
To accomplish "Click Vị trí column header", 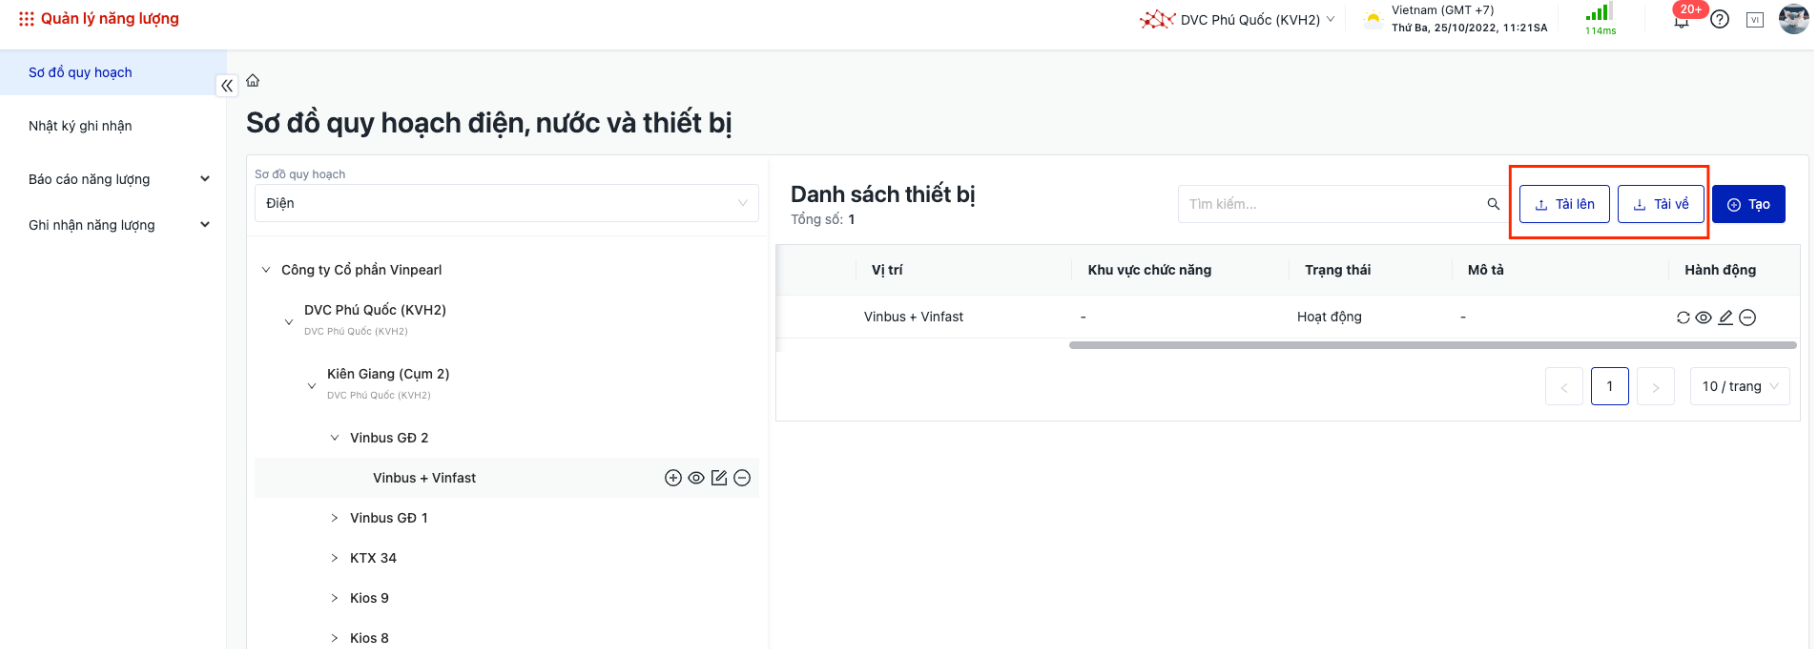I will 887,270.
